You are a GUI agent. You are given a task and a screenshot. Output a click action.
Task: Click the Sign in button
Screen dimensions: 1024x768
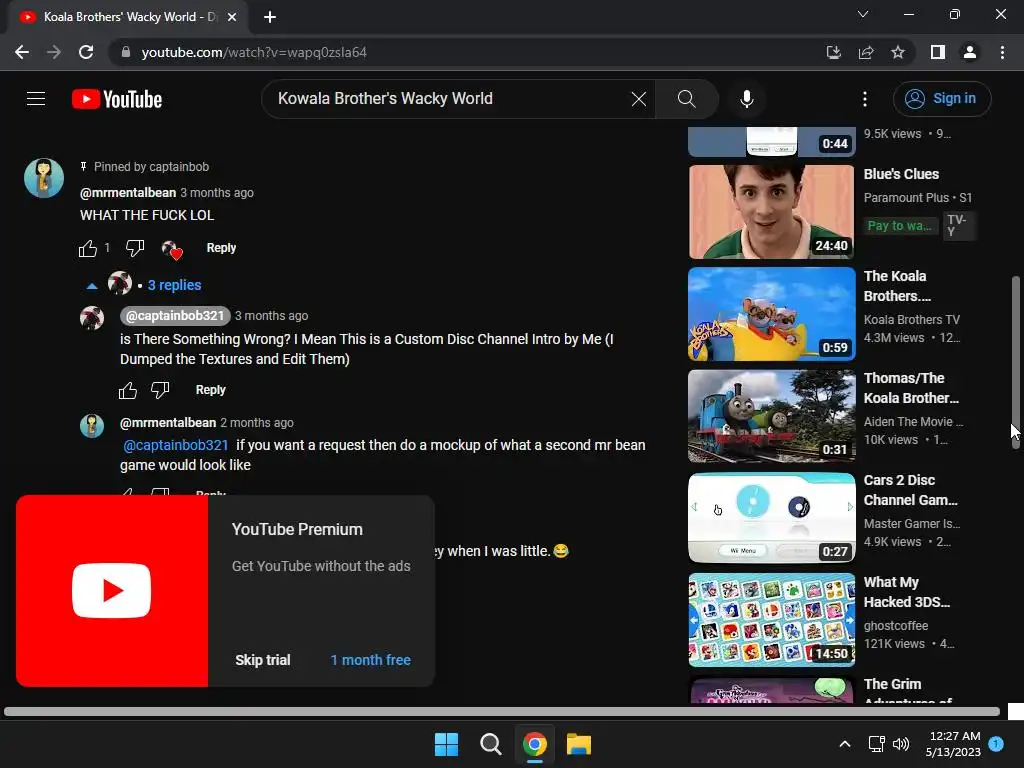tap(942, 99)
